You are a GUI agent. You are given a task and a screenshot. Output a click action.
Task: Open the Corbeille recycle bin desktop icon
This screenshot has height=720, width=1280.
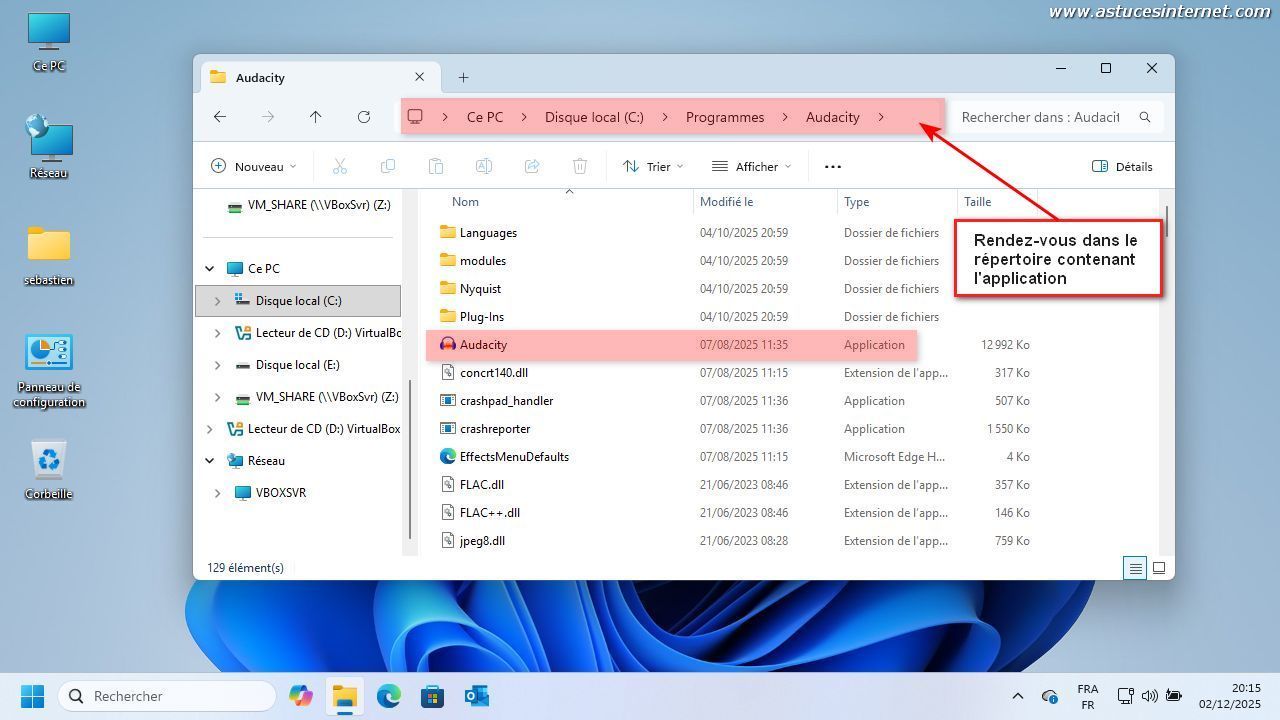coord(48,469)
